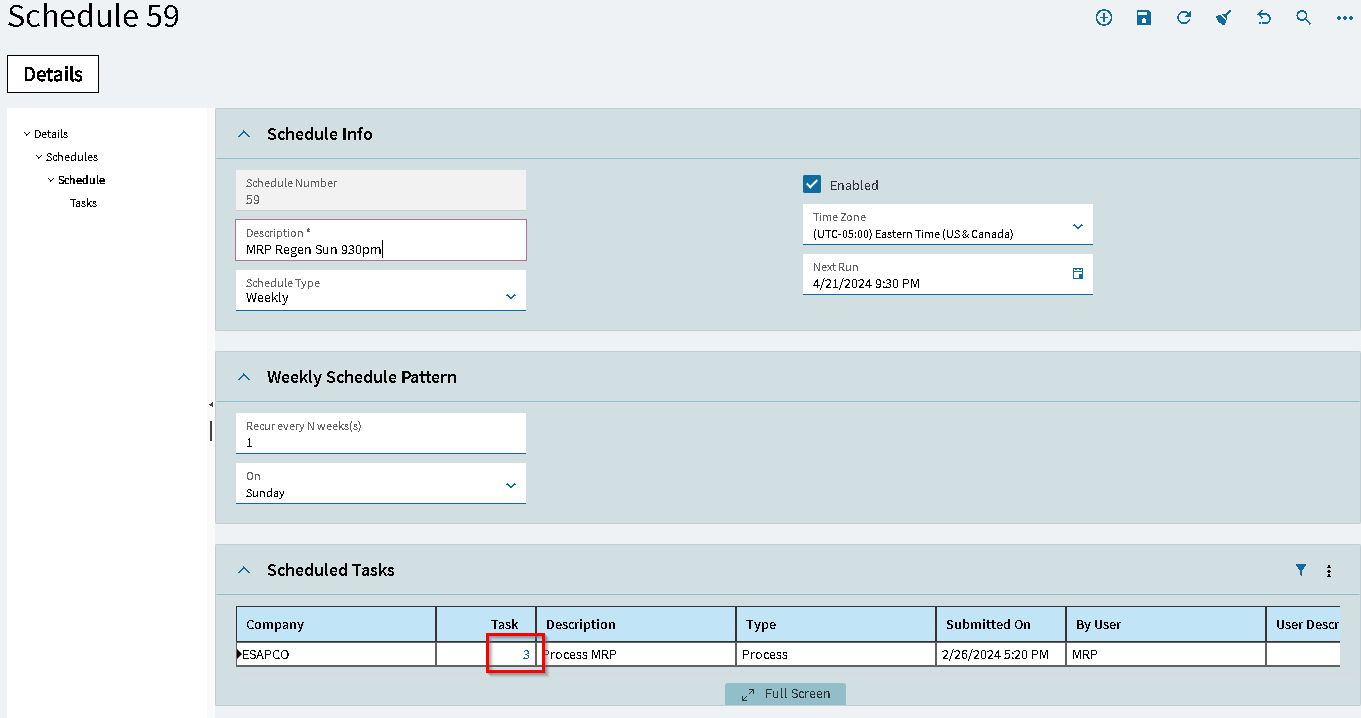Click the Full Screen button
Screen dimensions: 1361x718
click(x=785, y=693)
